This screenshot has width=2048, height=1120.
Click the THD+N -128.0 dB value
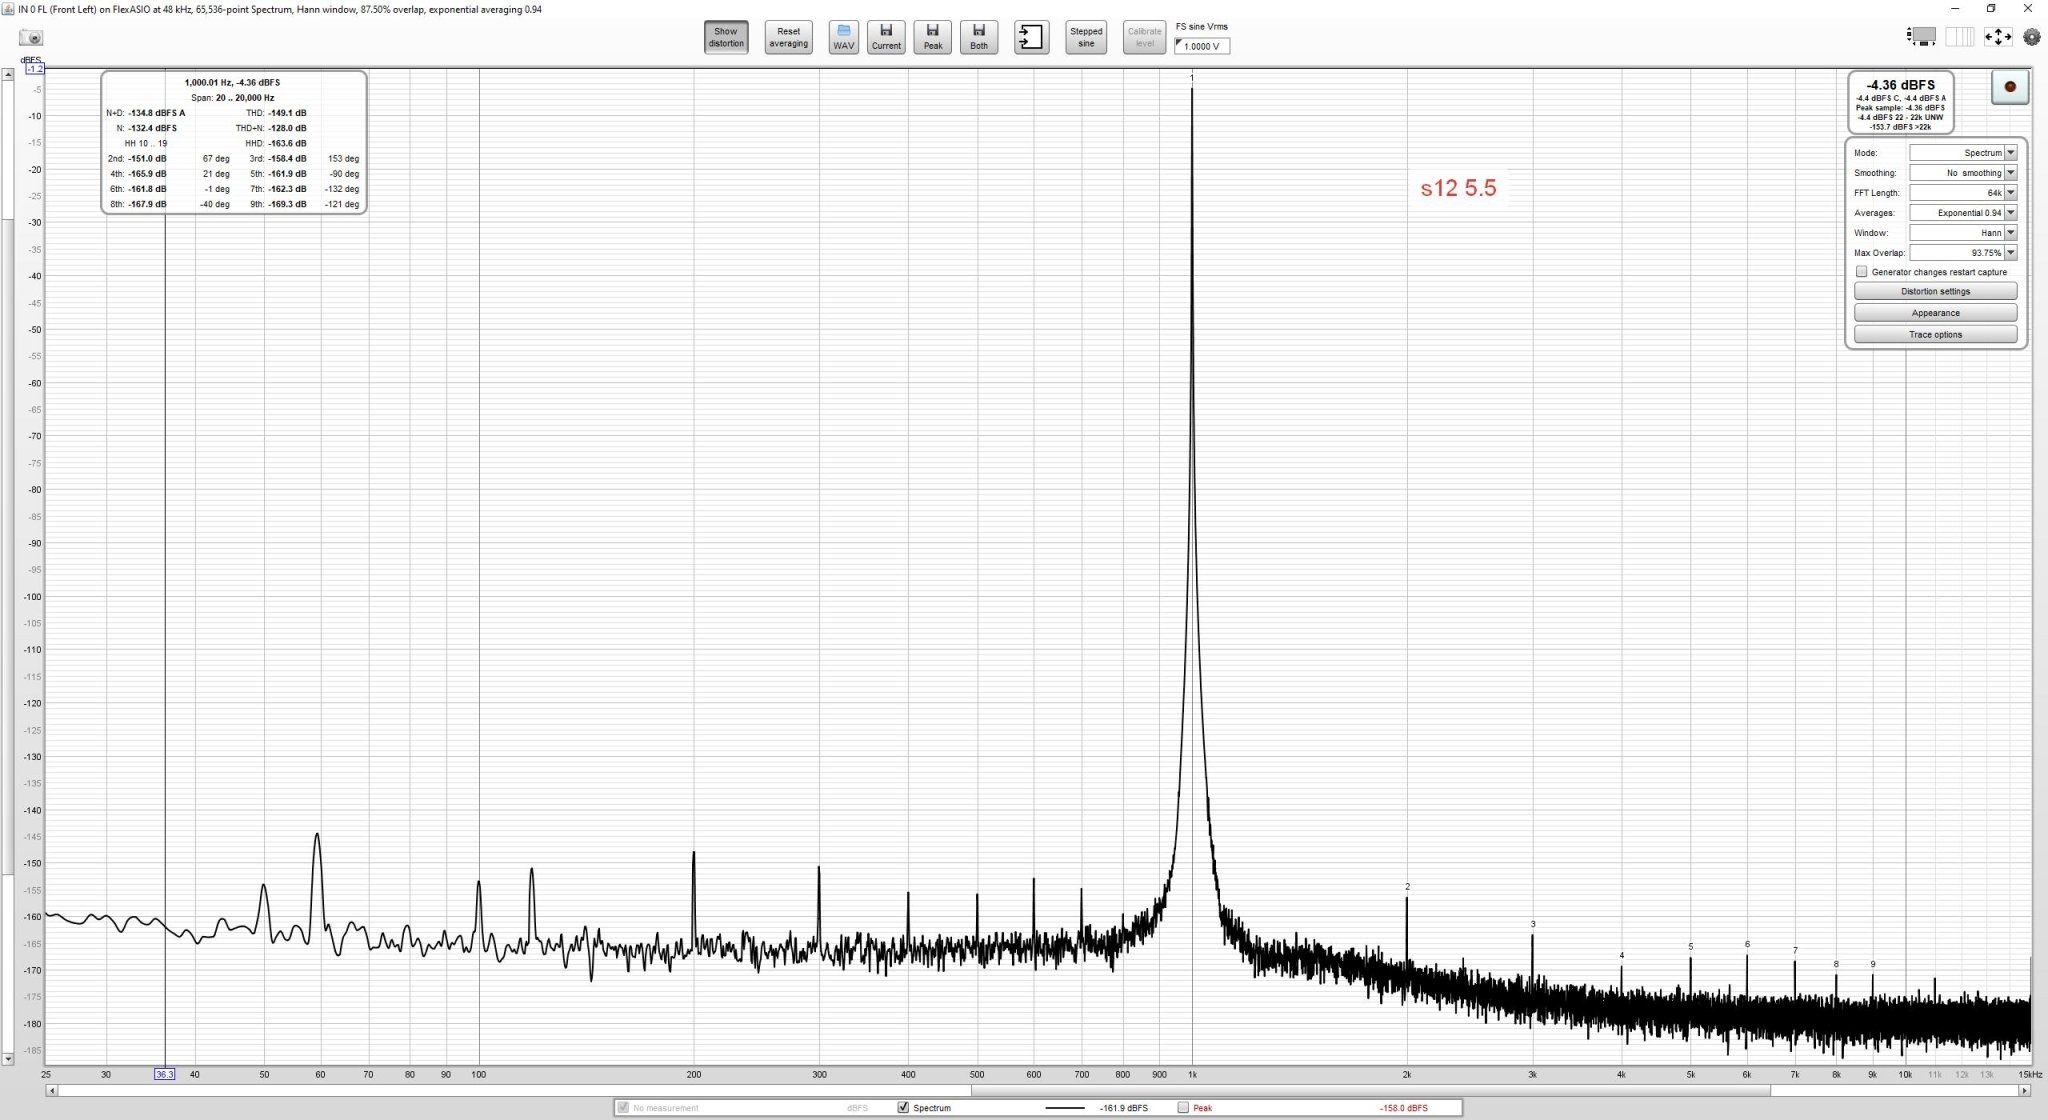pyautogui.click(x=287, y=128)
